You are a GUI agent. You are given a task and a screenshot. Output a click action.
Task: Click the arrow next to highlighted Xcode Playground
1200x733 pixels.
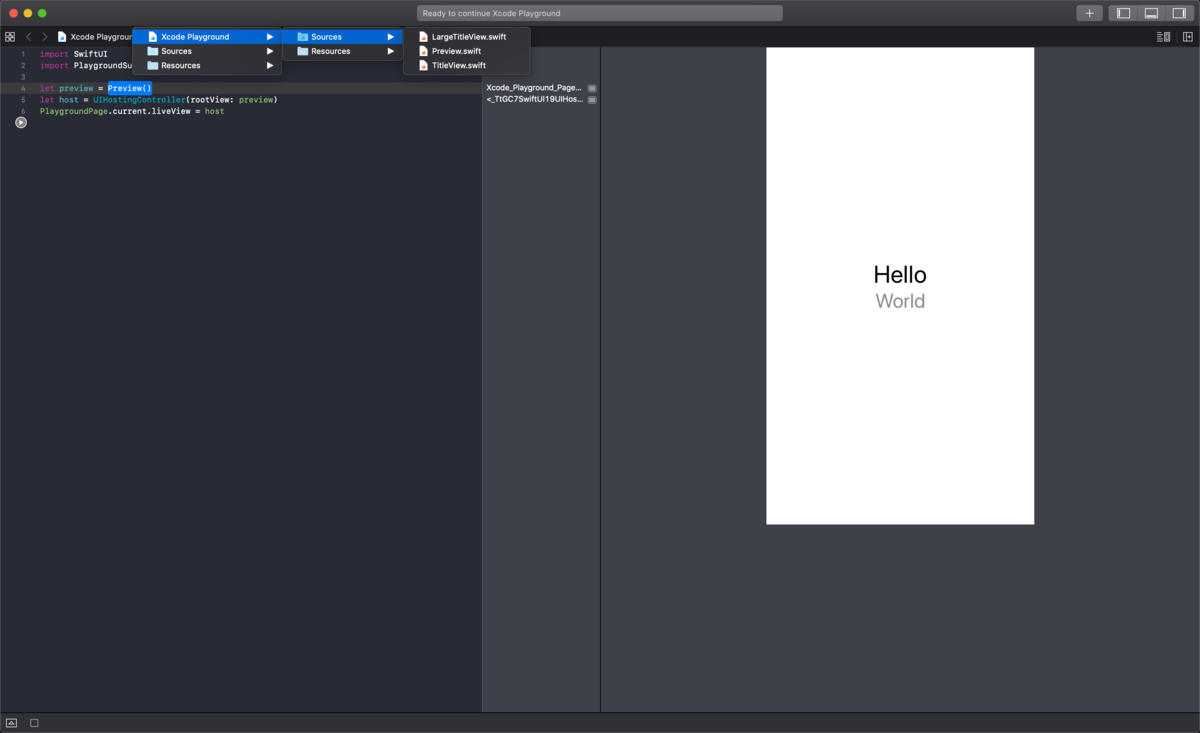[x=270, y=37]
